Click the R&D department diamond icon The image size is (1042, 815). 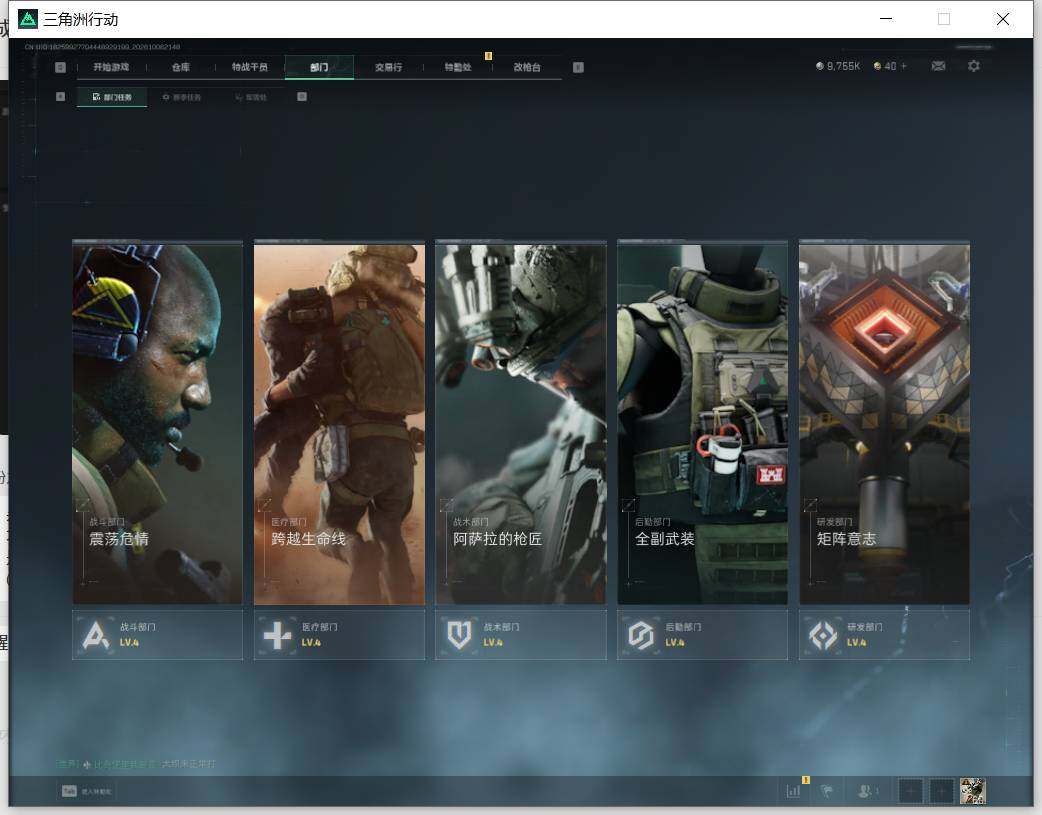pos(823,636)
